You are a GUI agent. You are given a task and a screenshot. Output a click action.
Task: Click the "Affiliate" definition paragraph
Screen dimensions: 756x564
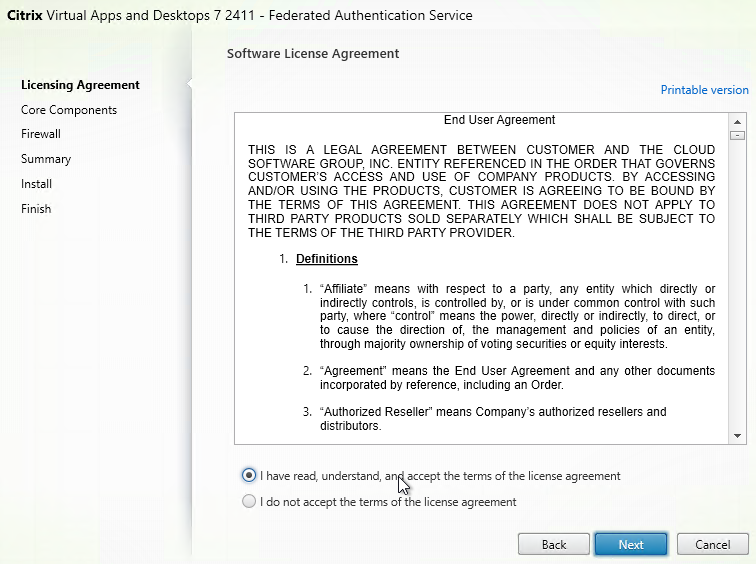(x=517, y=316)
